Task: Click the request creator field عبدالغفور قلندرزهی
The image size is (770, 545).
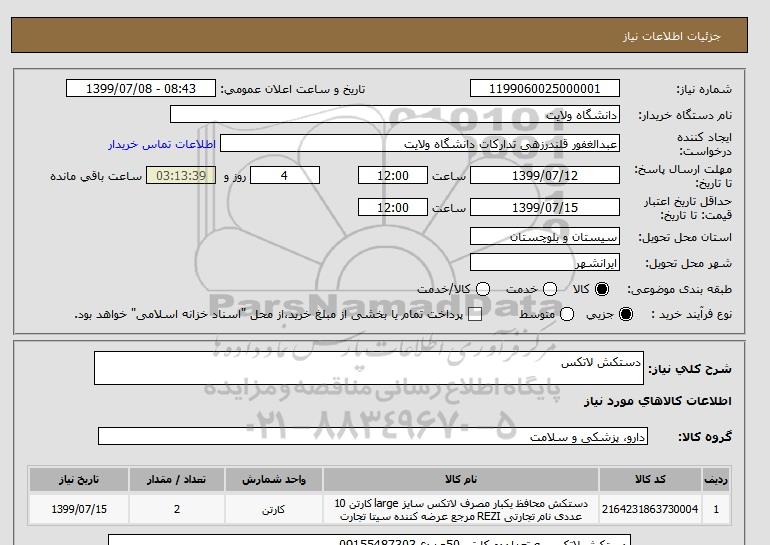Action: pos(420,143)
